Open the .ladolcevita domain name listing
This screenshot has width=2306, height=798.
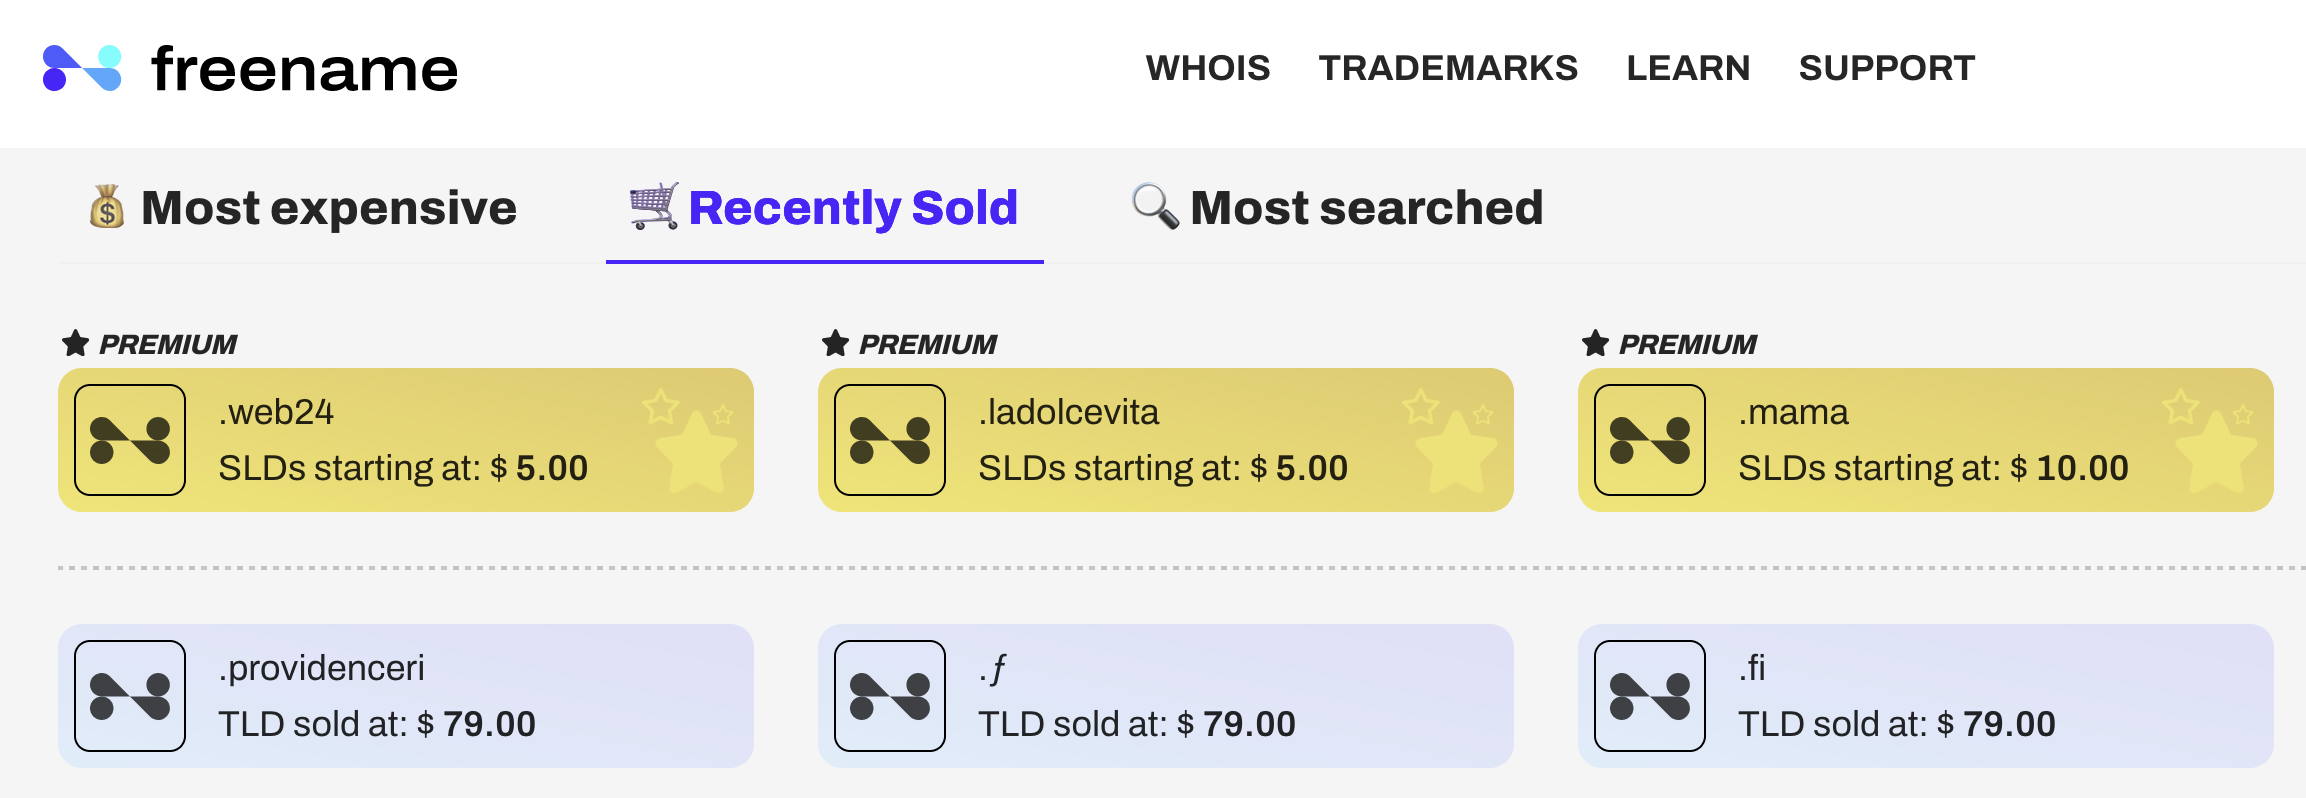click(1068, 412)
